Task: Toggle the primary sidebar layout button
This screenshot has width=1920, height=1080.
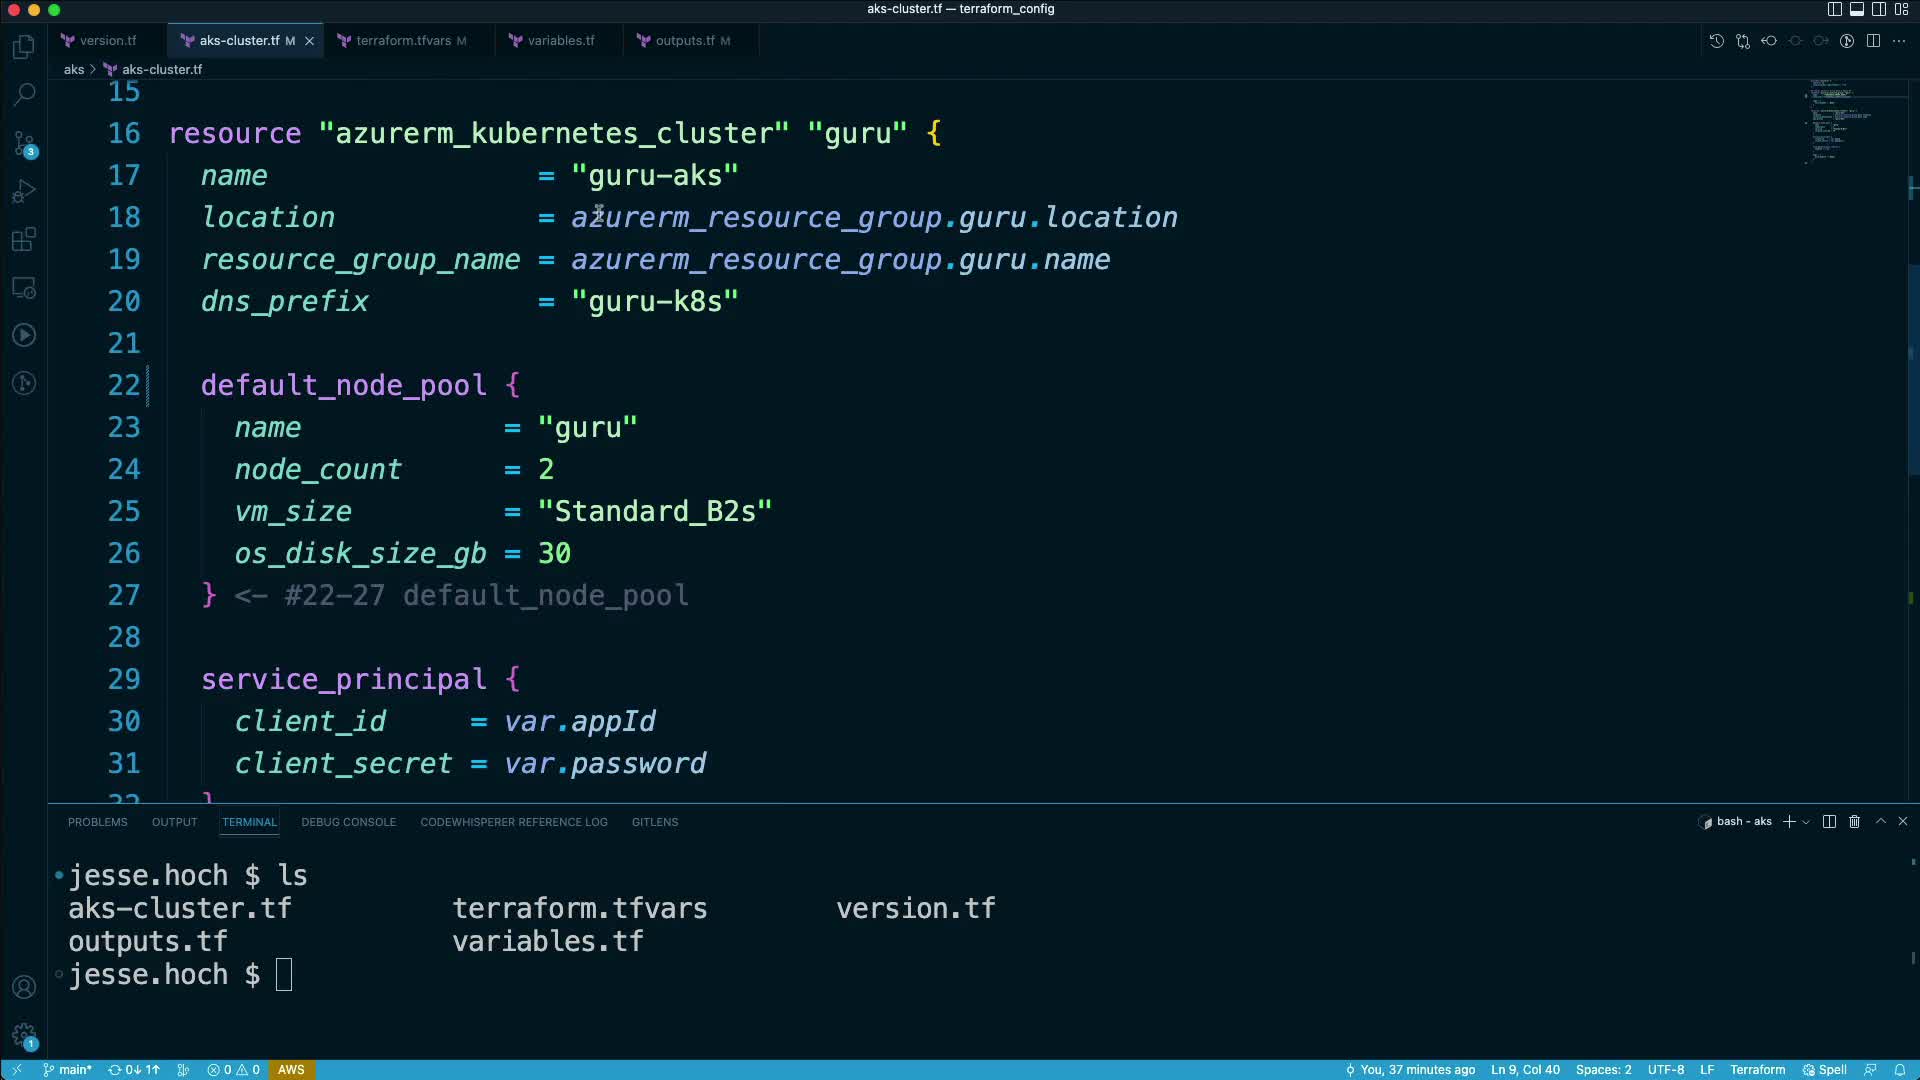Action: pos(1834,9)
